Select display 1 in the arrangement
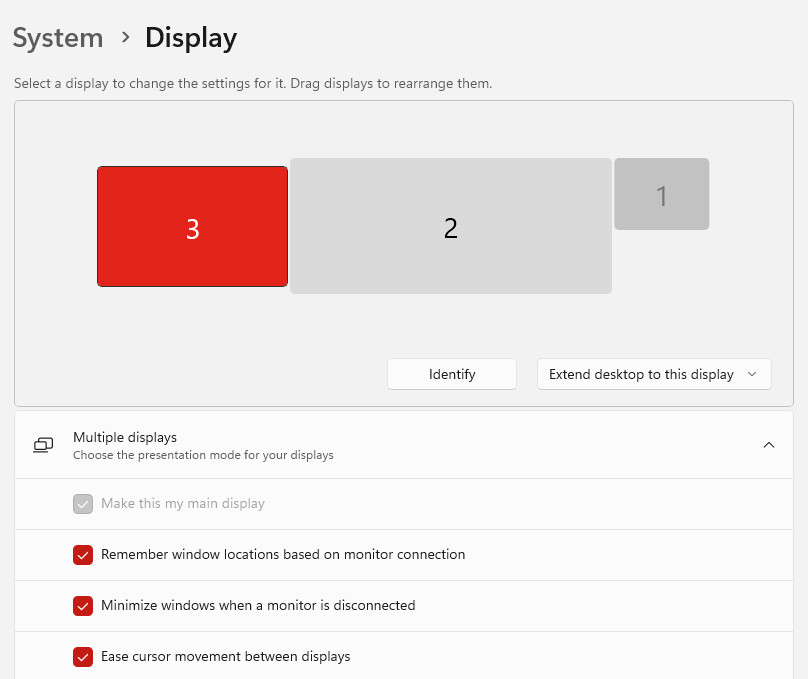Image resolution: width=808 pixels, height=679 pixels. coord(661,194)
